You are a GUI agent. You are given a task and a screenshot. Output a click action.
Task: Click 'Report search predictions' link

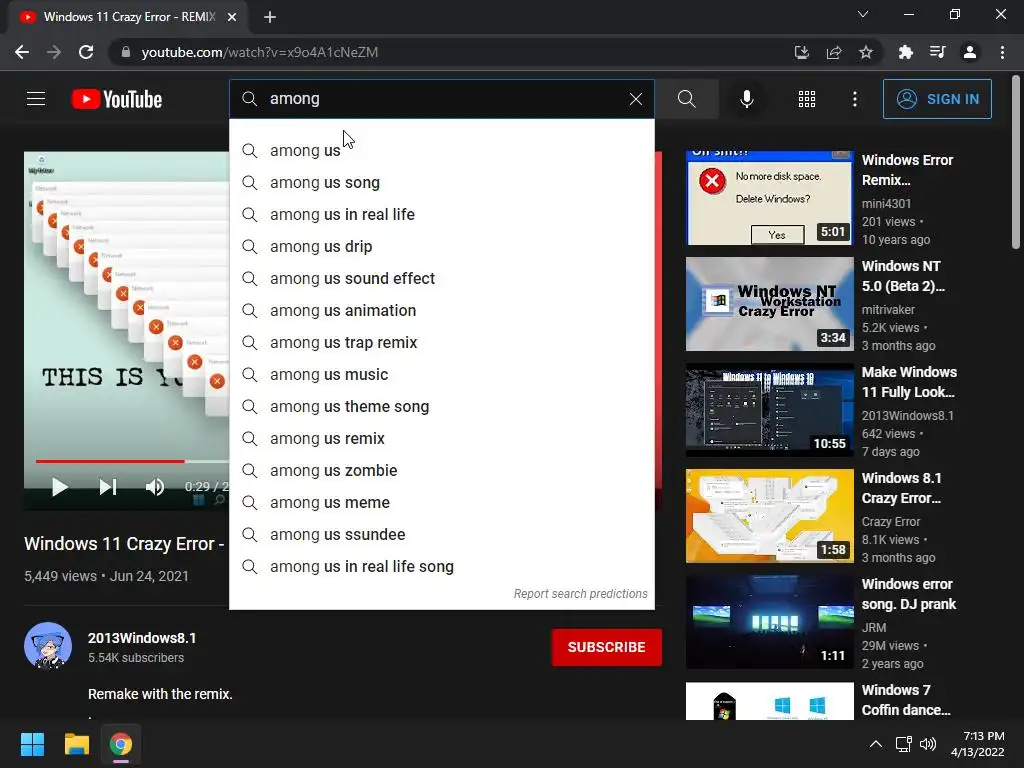pyautogui.click(x=581, y=594)
